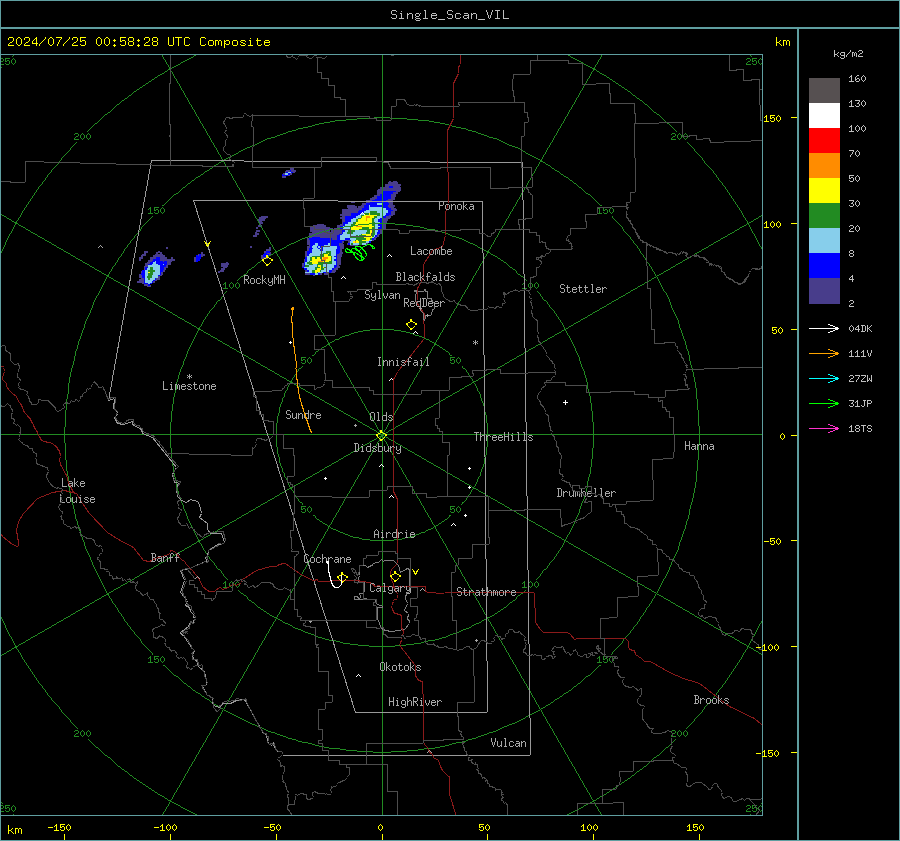
Task: Select the green 20–30 legend color
Action: [x=824, y=216]
